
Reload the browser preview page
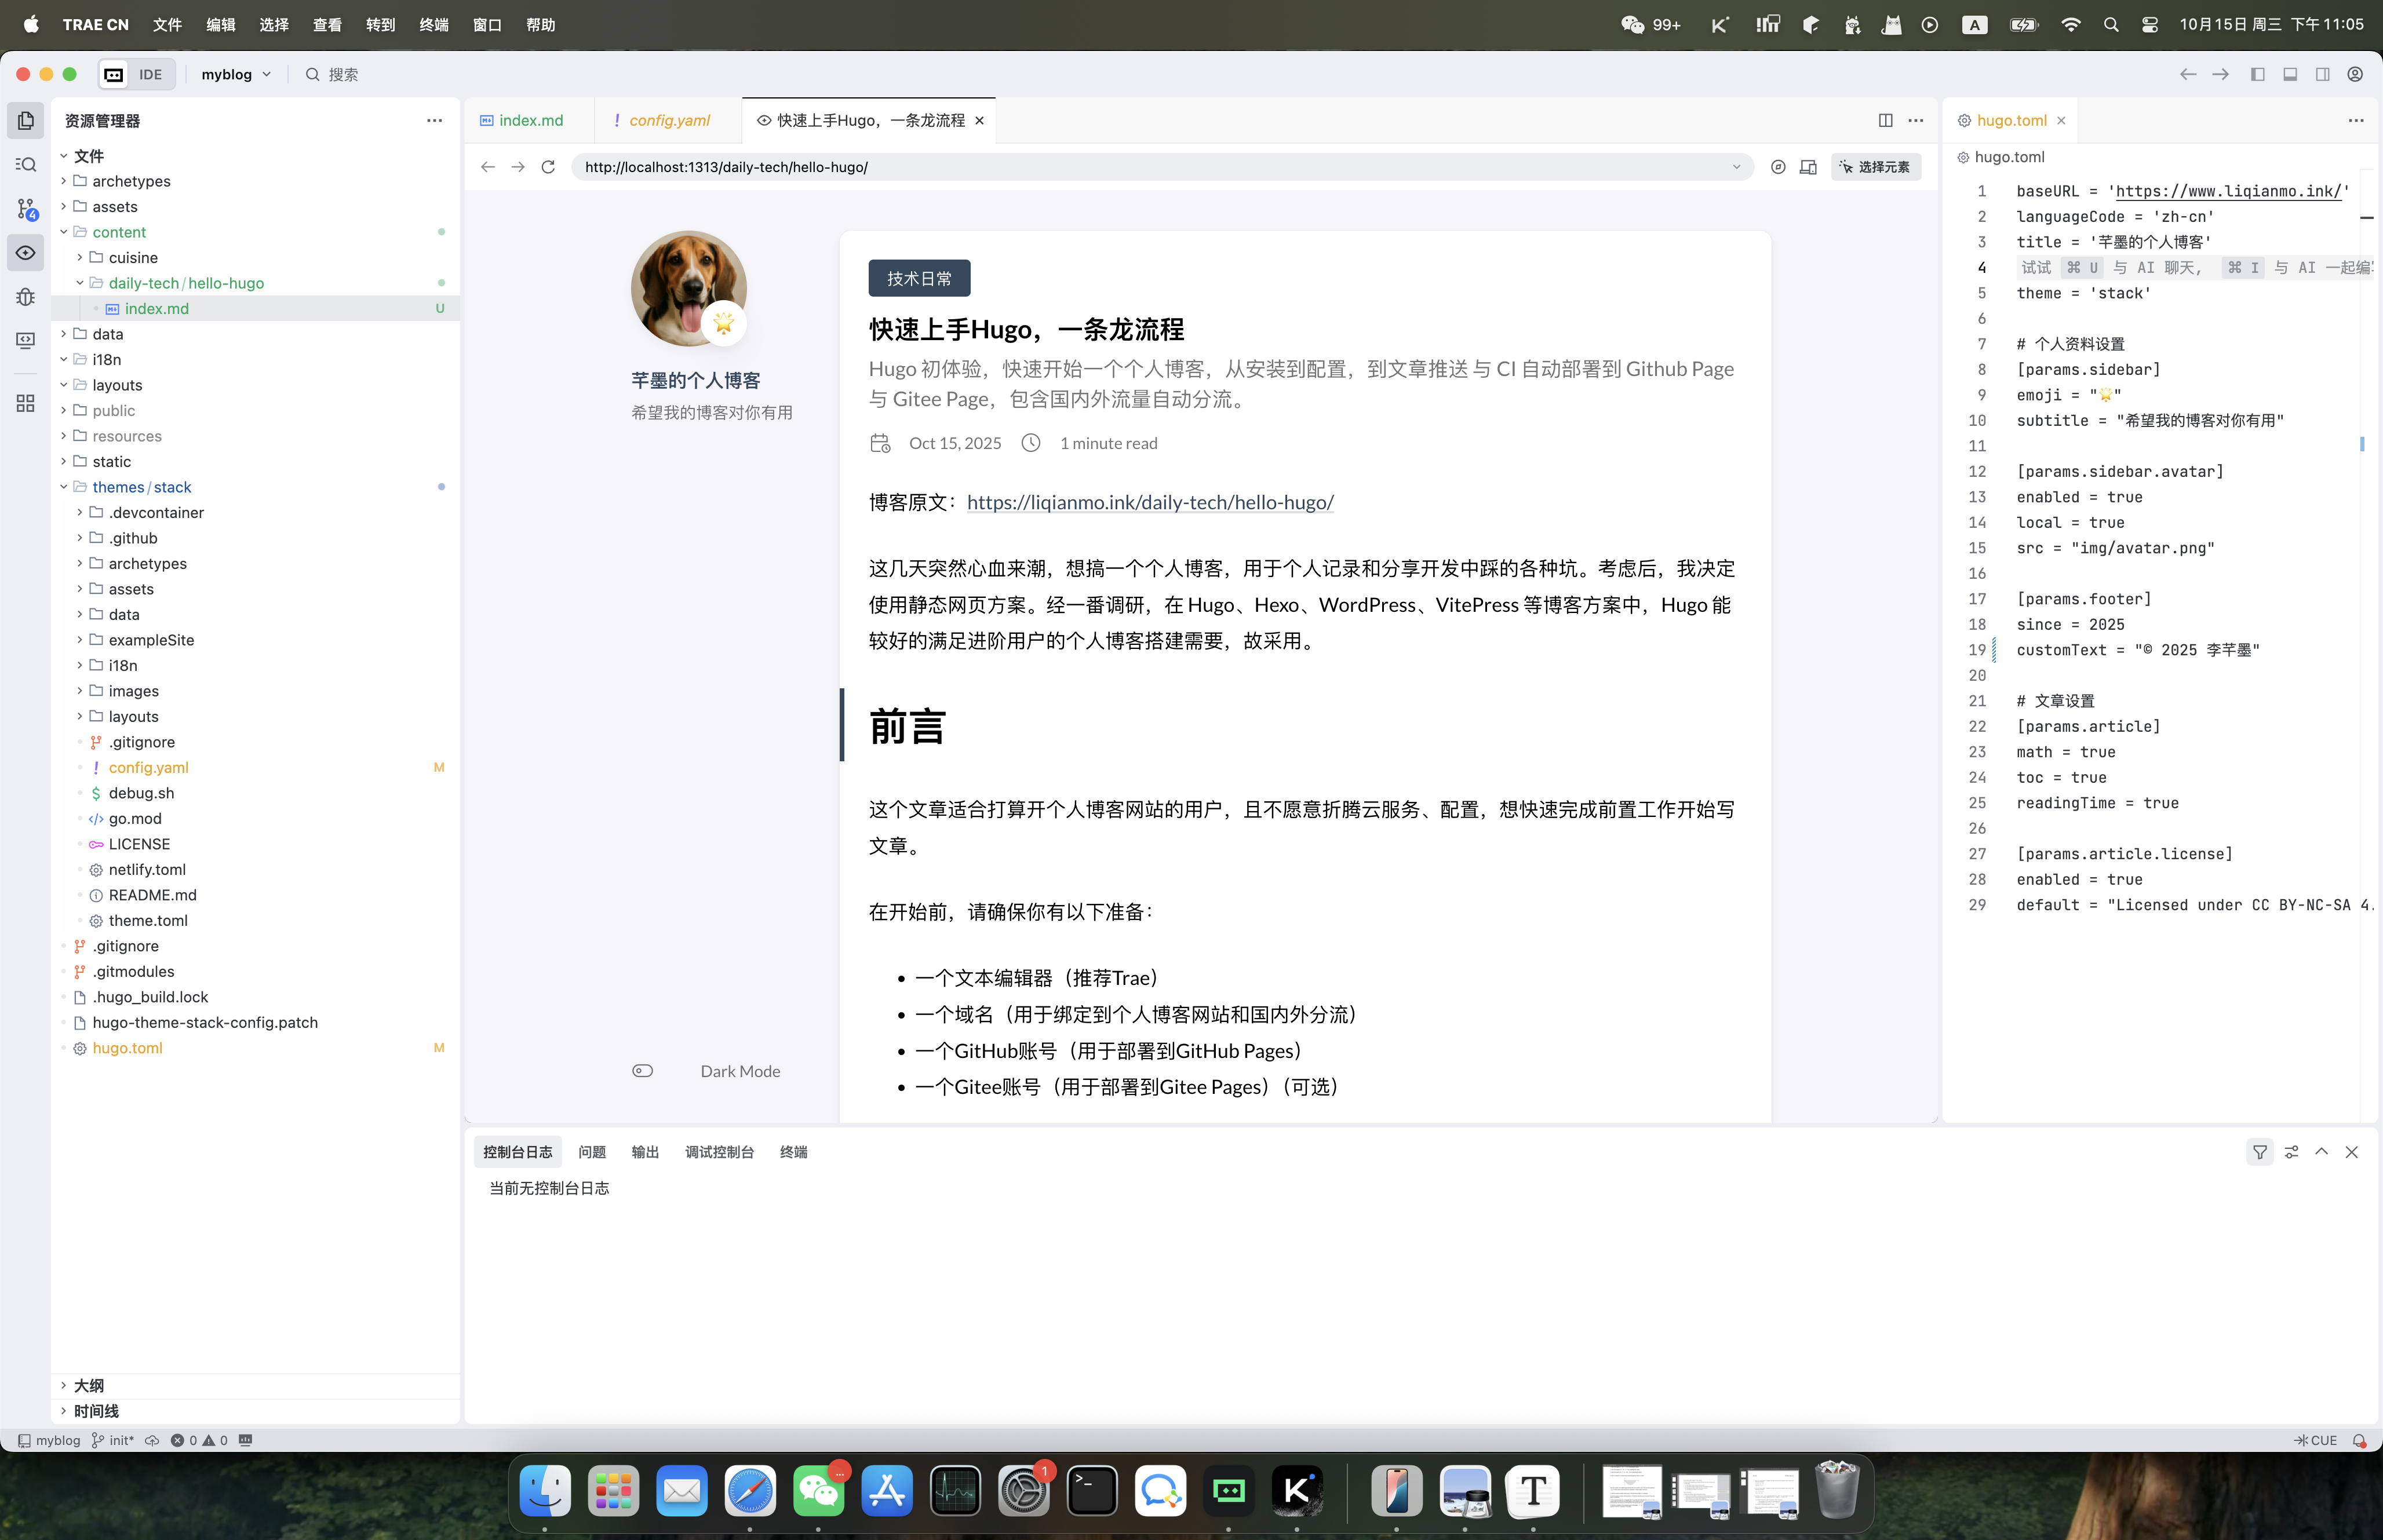tap(548, 167)
